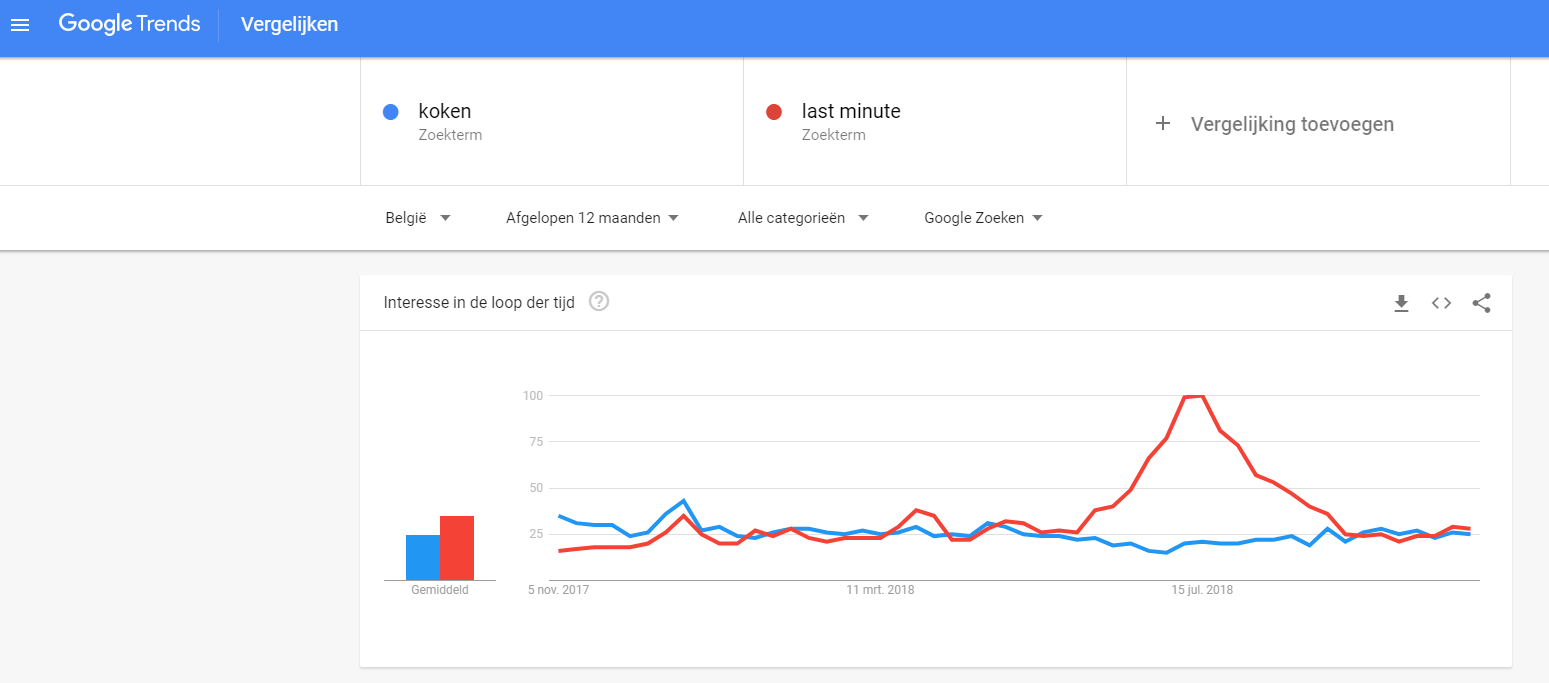The width and height of the screenshot is (1549, 683).
Task: Share the interest over time chart
Action: click(x=1482, y=303)
